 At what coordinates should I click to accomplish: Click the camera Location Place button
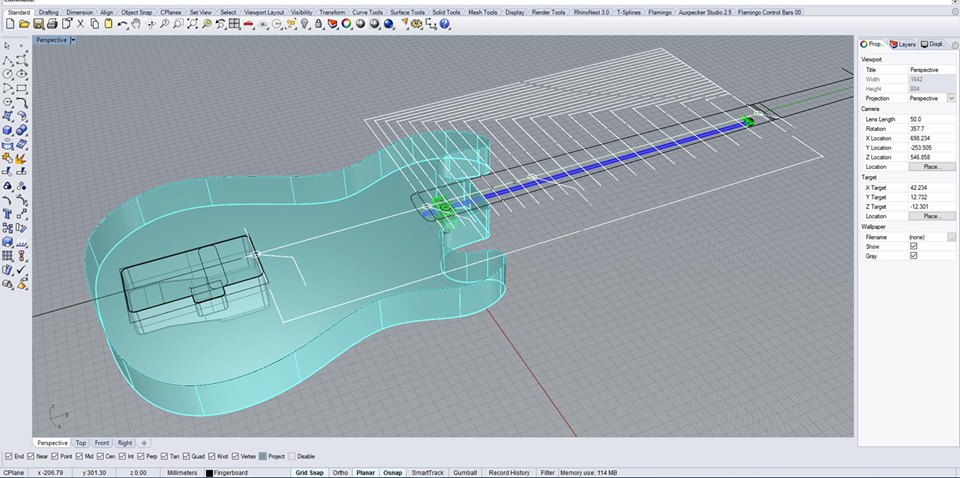(x=932, y=167)
